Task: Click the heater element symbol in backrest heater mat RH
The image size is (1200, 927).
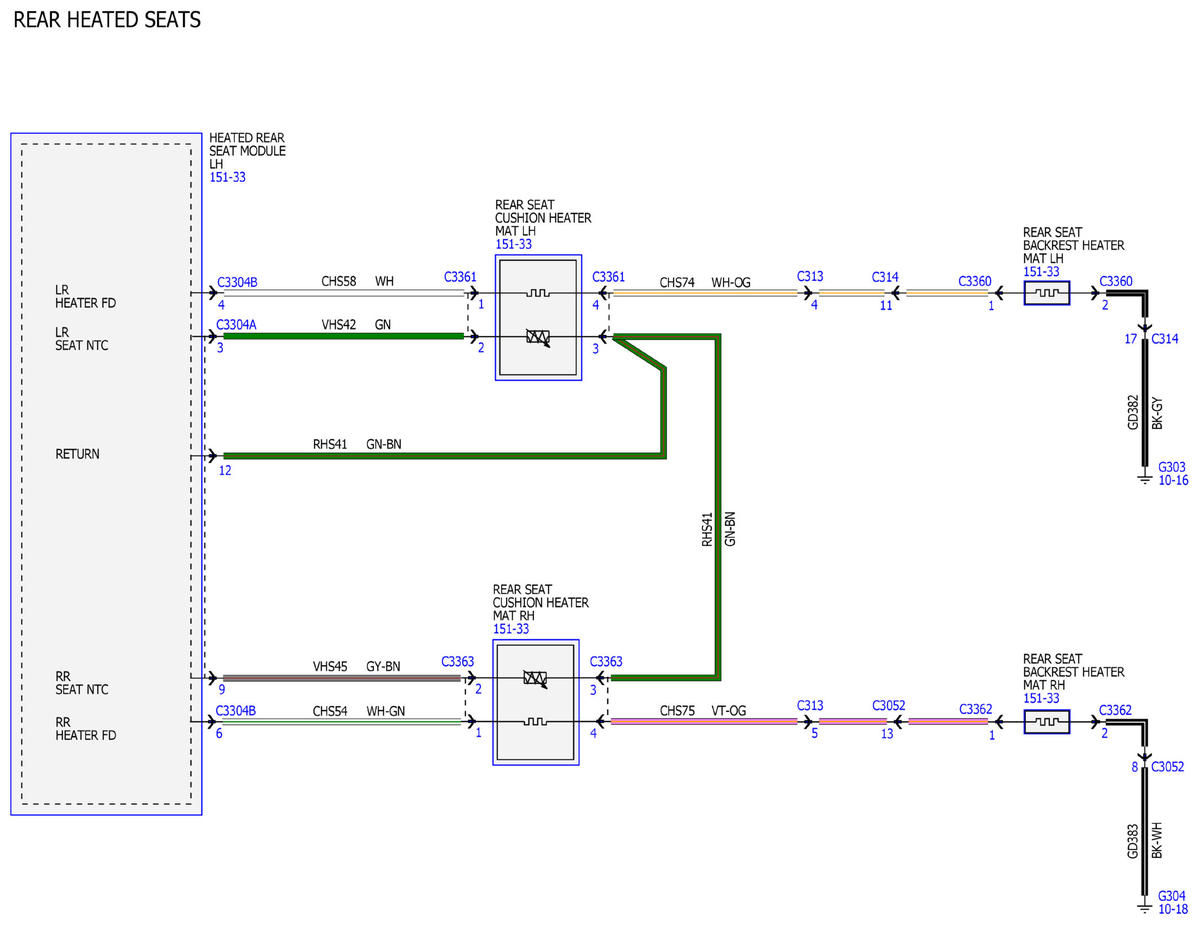Action: (x=1047, y=721)
